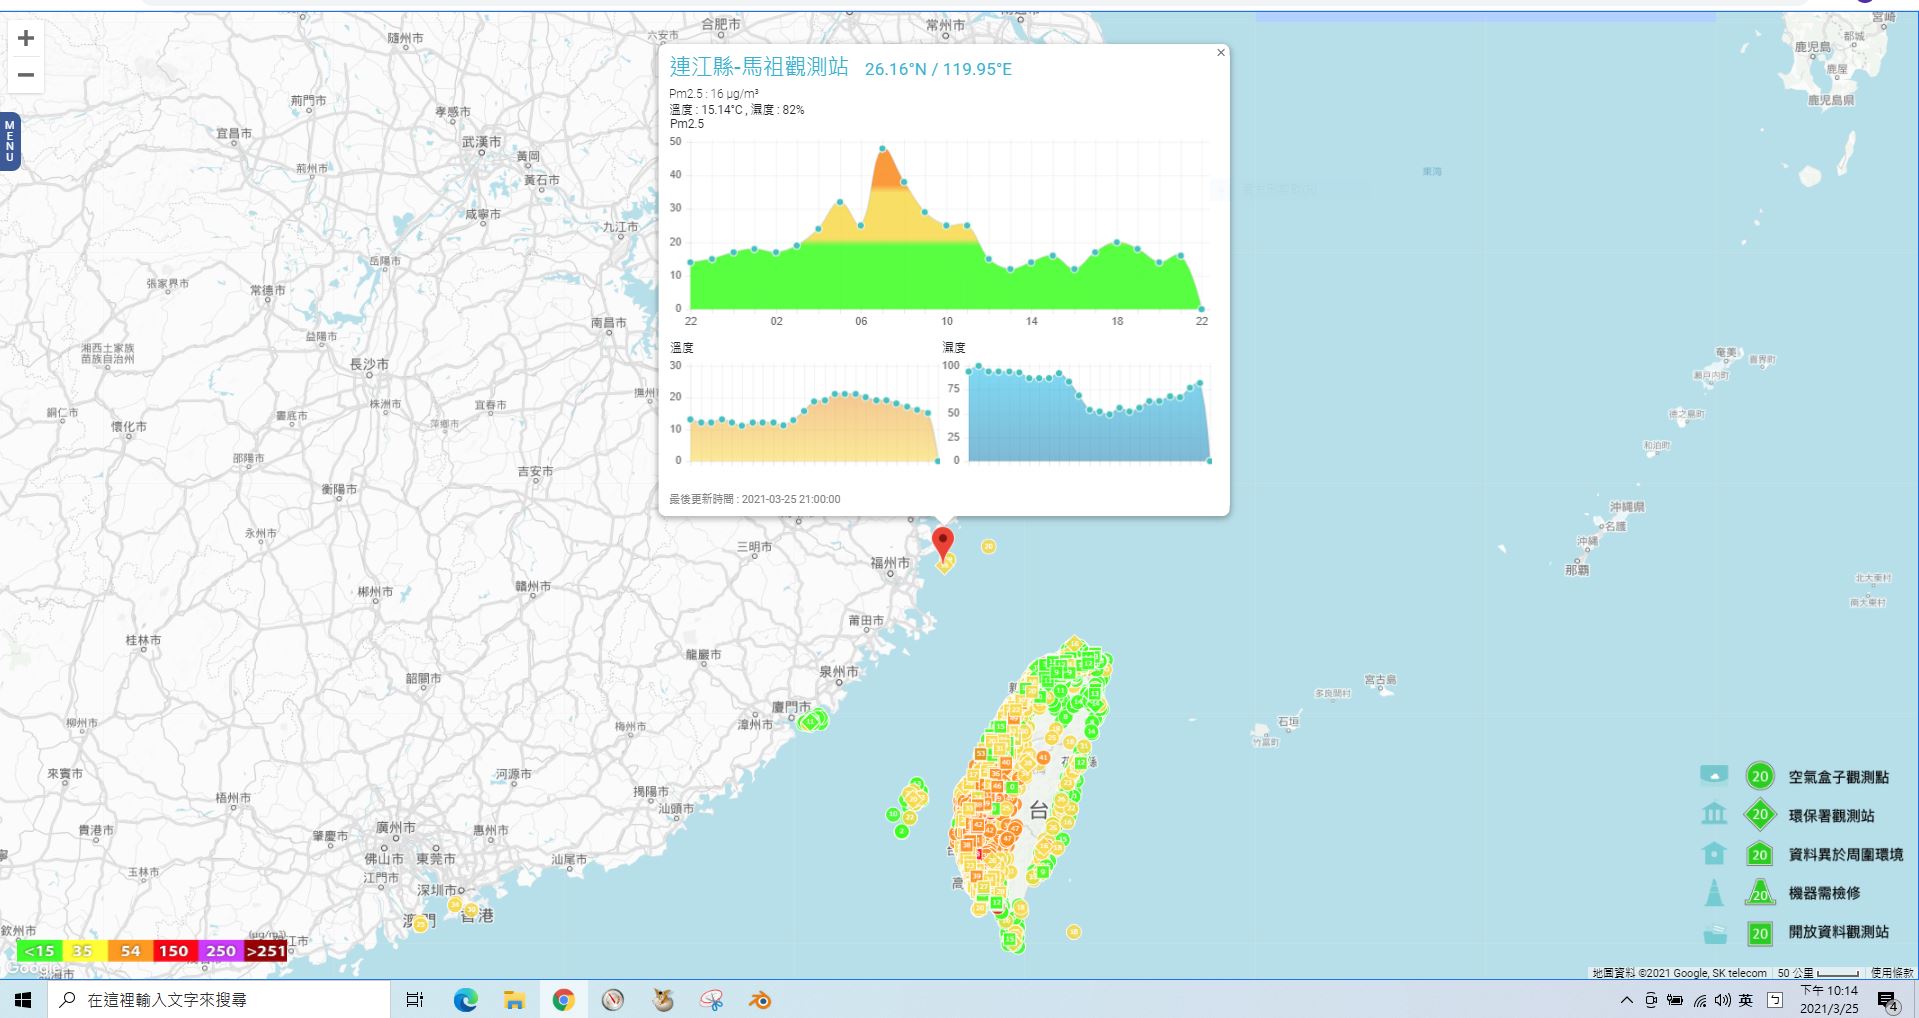Open the volume control tray icon
This screenshot has height=1018, width=1919.
[1722, 1000]
